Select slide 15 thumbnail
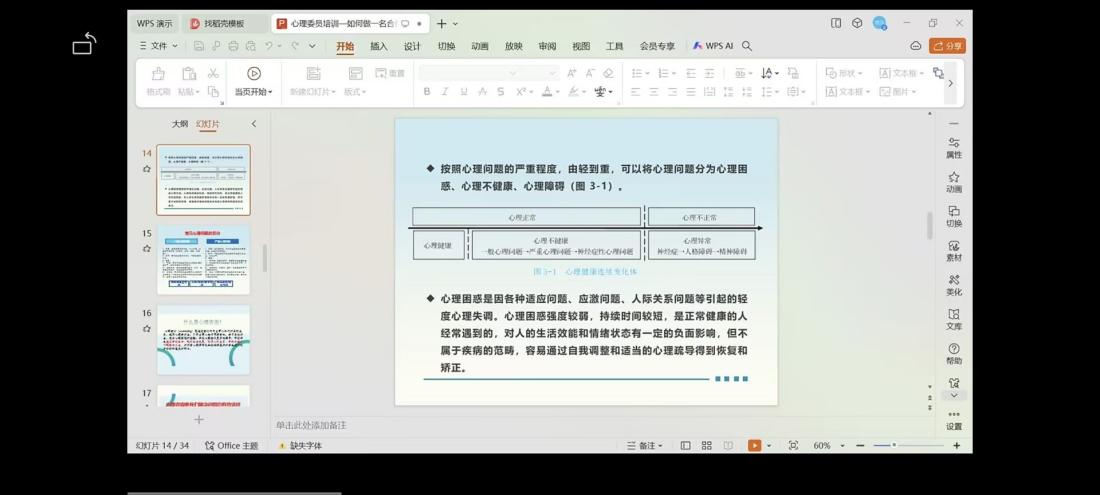1100x495 pixels. [203, 259]
